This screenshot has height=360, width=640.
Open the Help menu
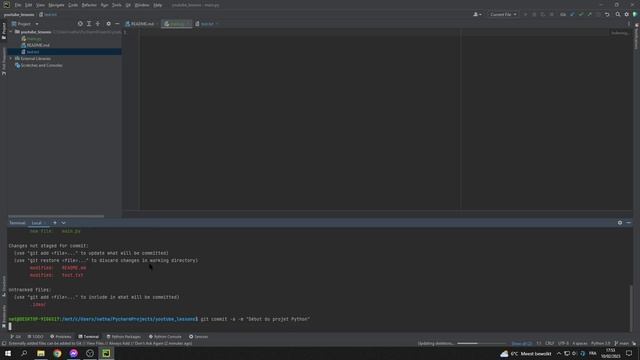[x=158, y=5]
